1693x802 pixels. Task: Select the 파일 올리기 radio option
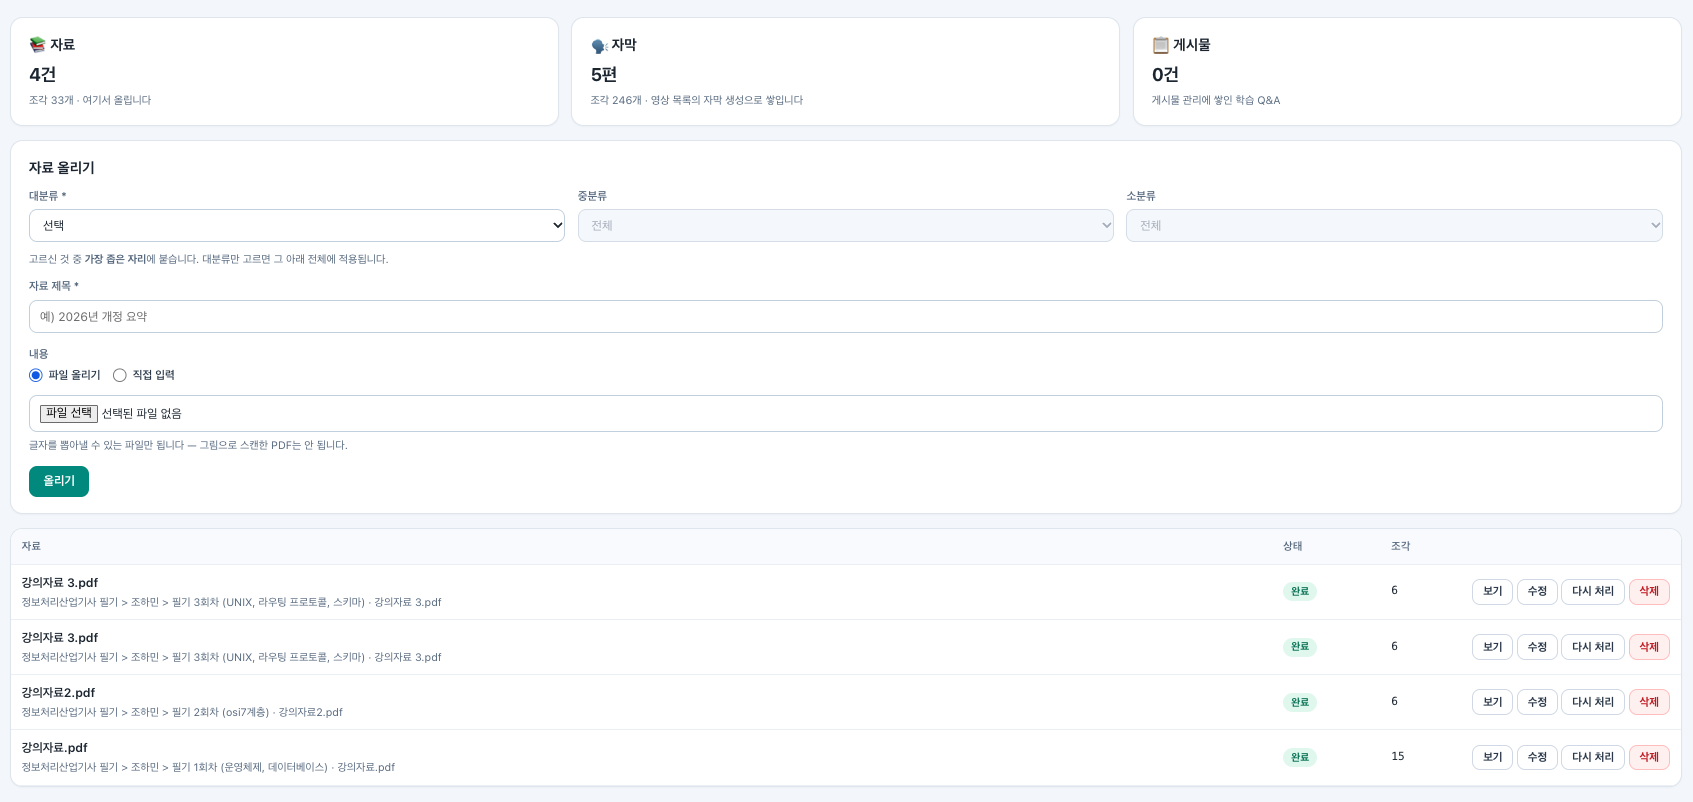pos(36,375)
